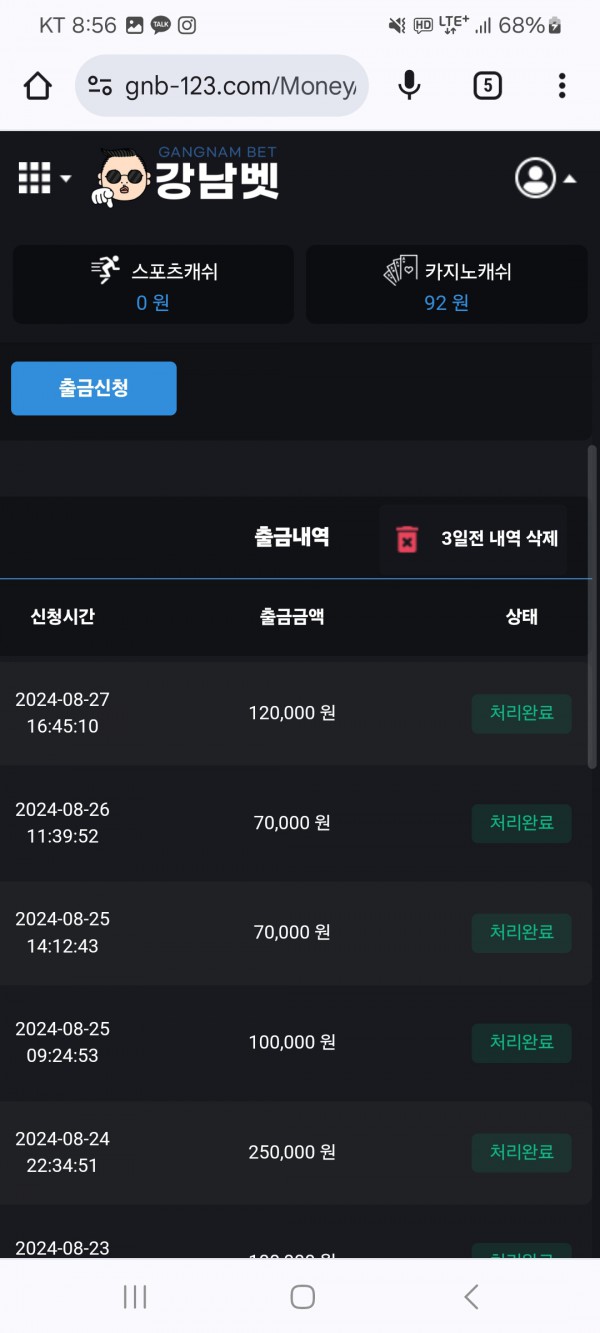Open the grid menu icon
Image resolution: width=600 pixels, height=1333 pixels.
click(34, 178)
